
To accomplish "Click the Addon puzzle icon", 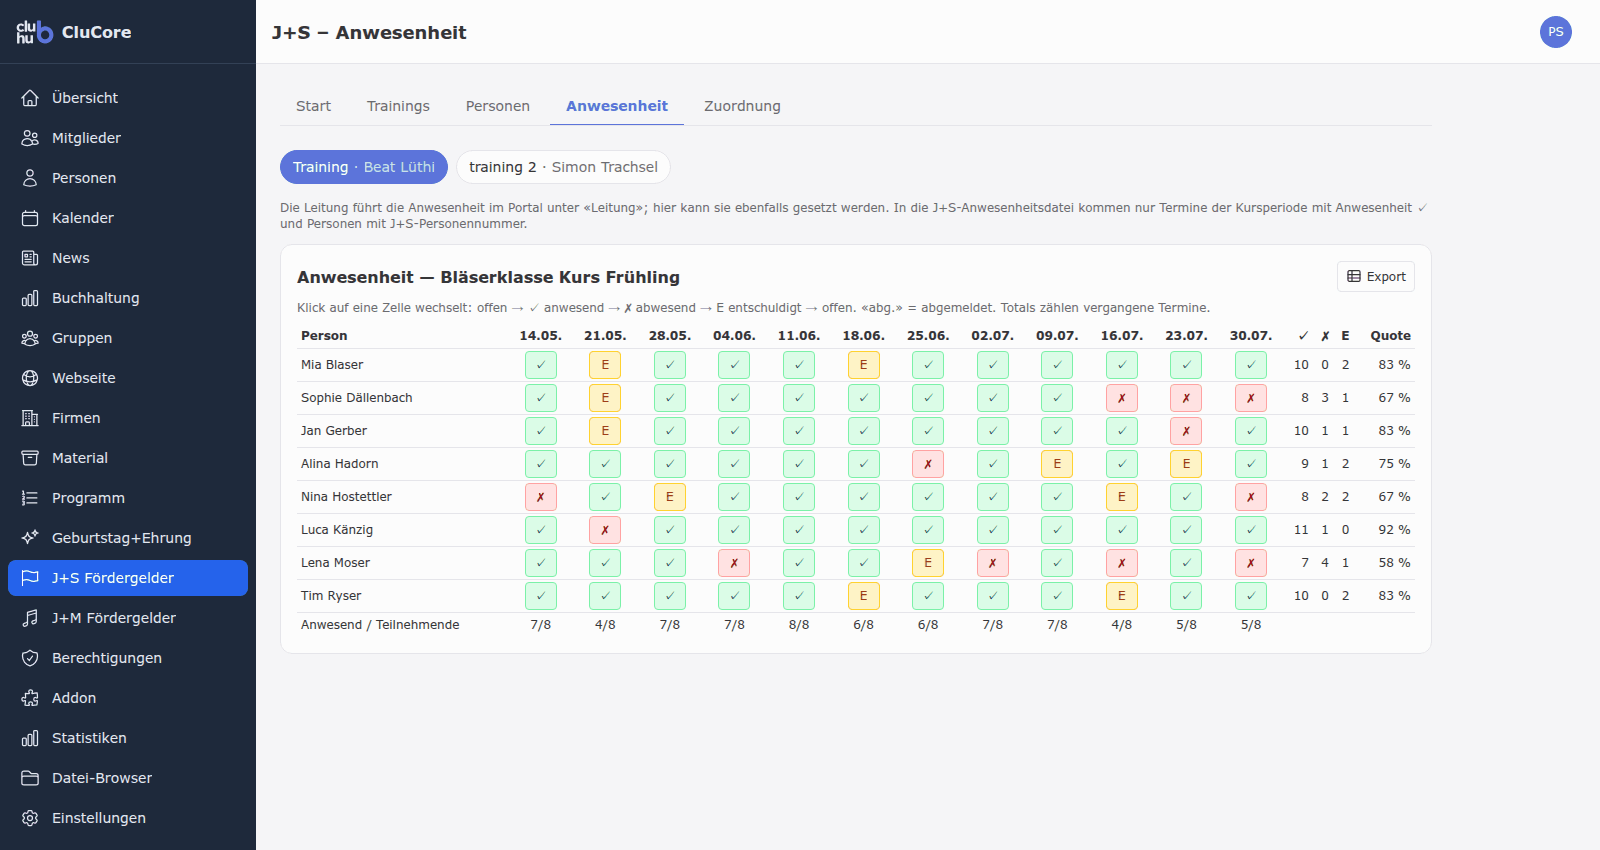I will click(30, 698).
